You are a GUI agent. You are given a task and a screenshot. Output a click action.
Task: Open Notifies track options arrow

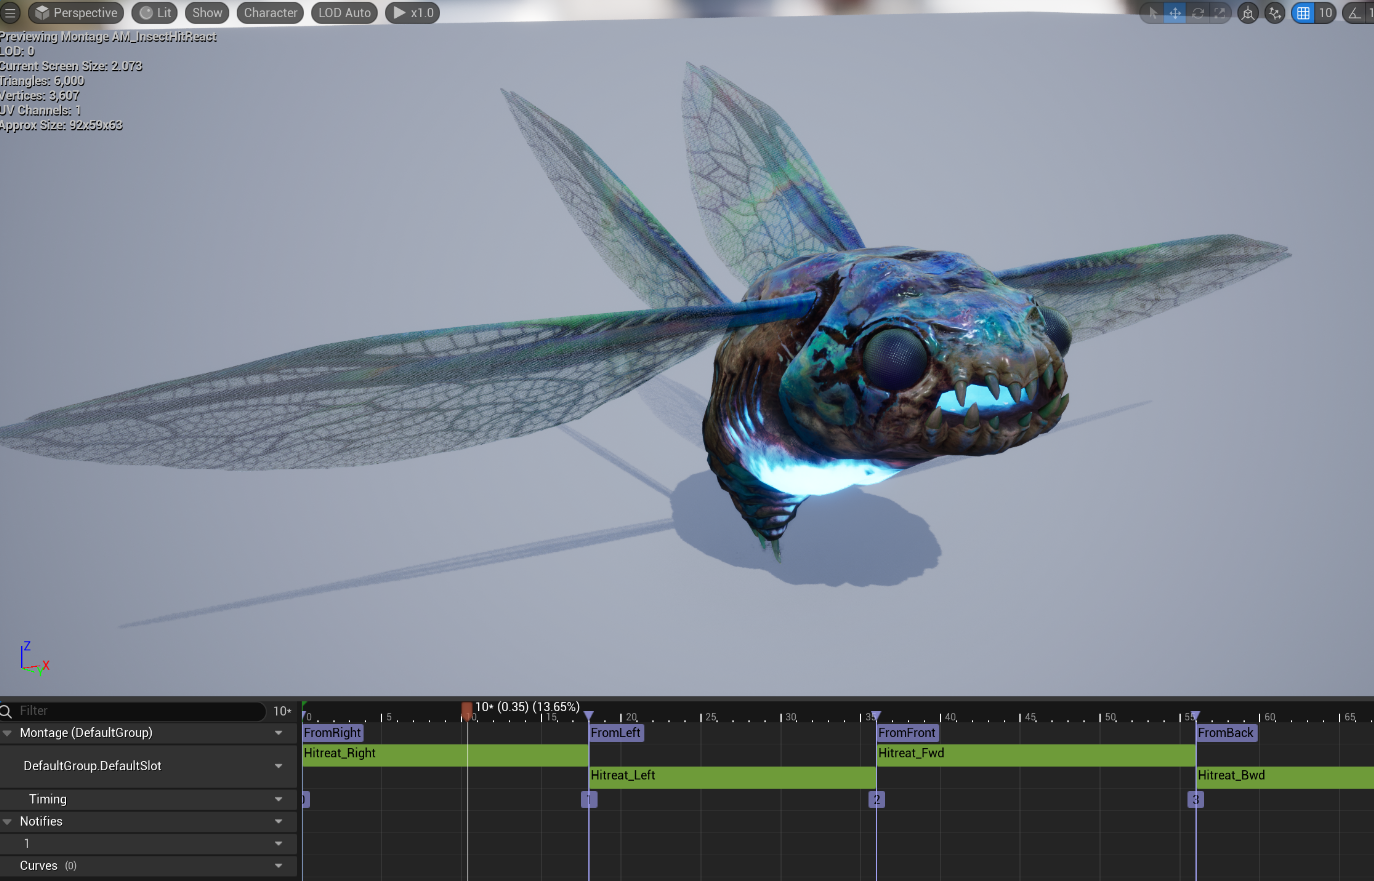[x=279, y=821]
